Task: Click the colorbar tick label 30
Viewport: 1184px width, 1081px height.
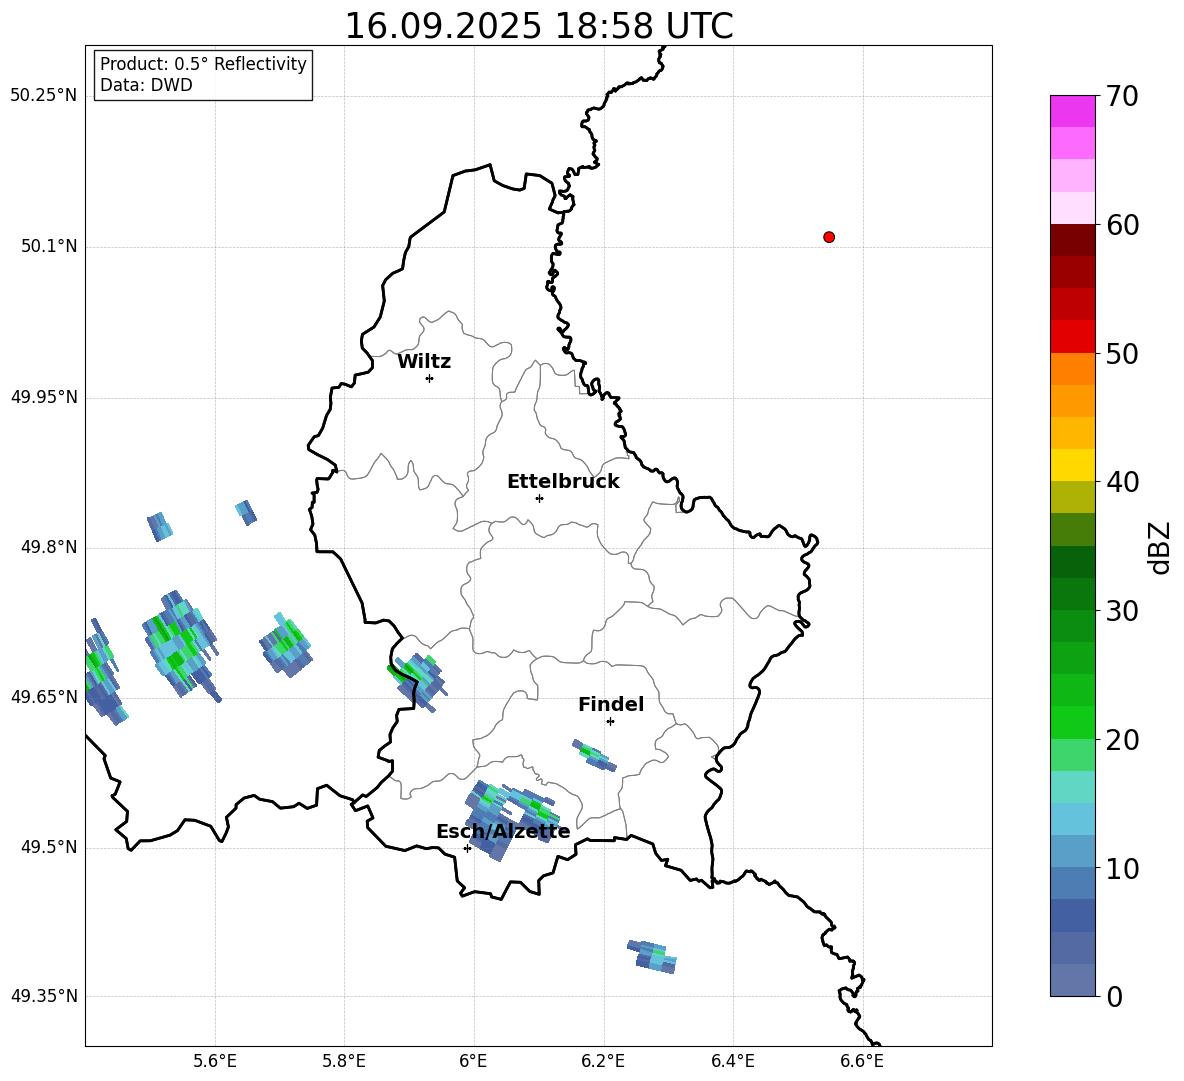Action: [1122, 611]
